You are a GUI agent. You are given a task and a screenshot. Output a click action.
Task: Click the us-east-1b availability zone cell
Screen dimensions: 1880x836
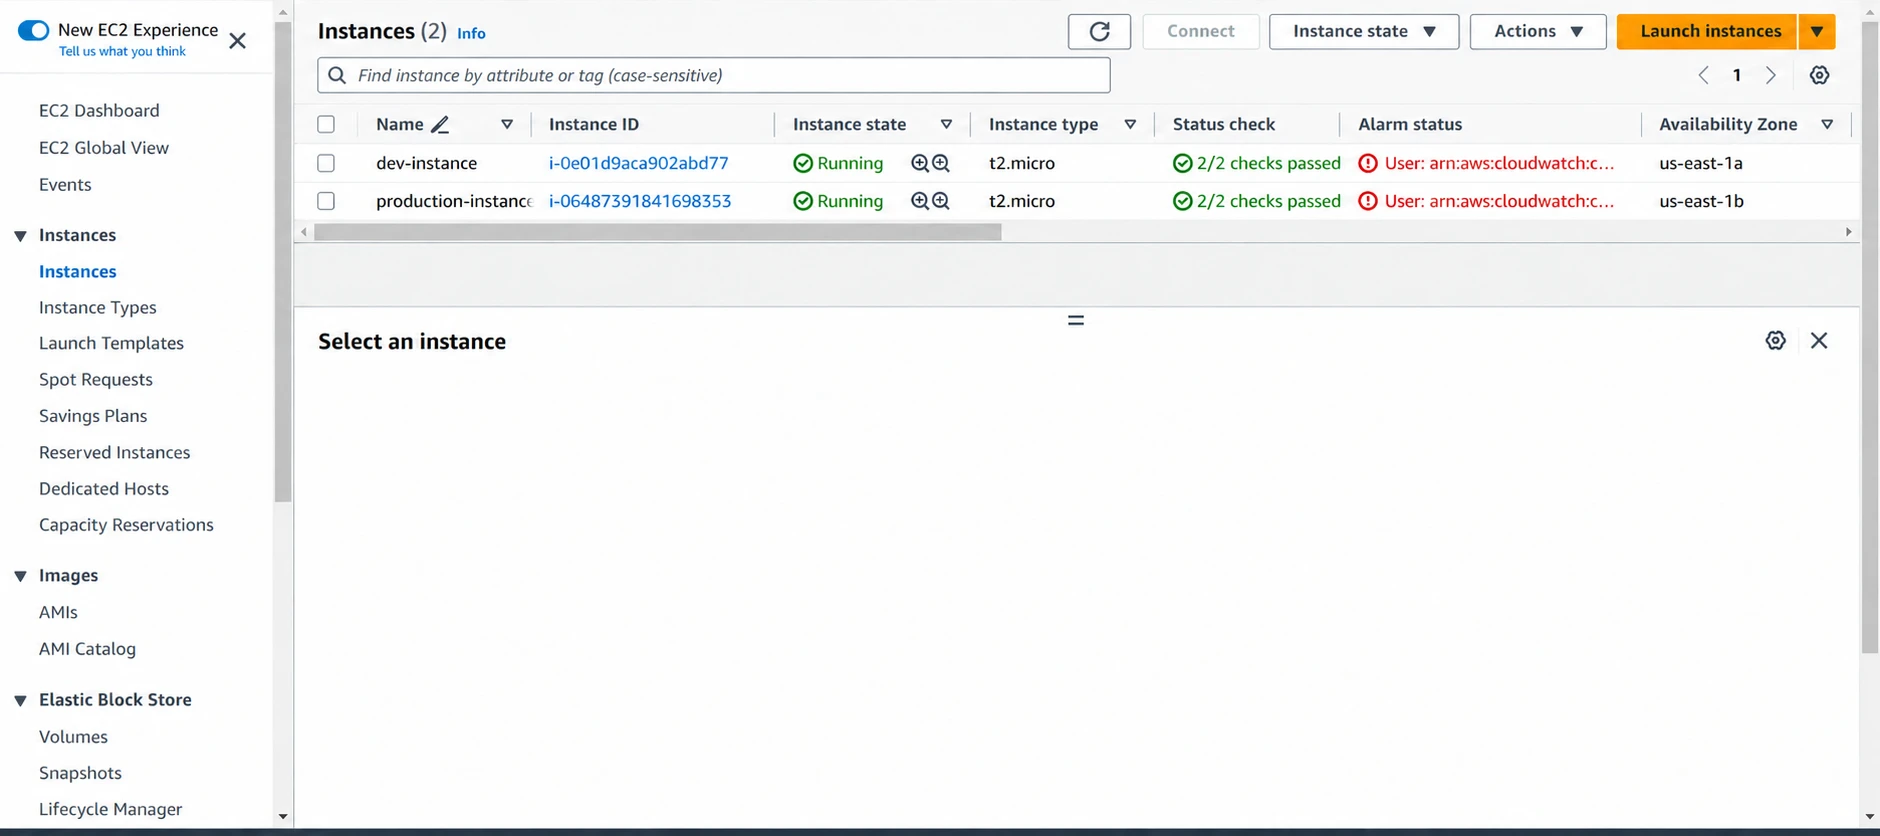[1701, 201]
